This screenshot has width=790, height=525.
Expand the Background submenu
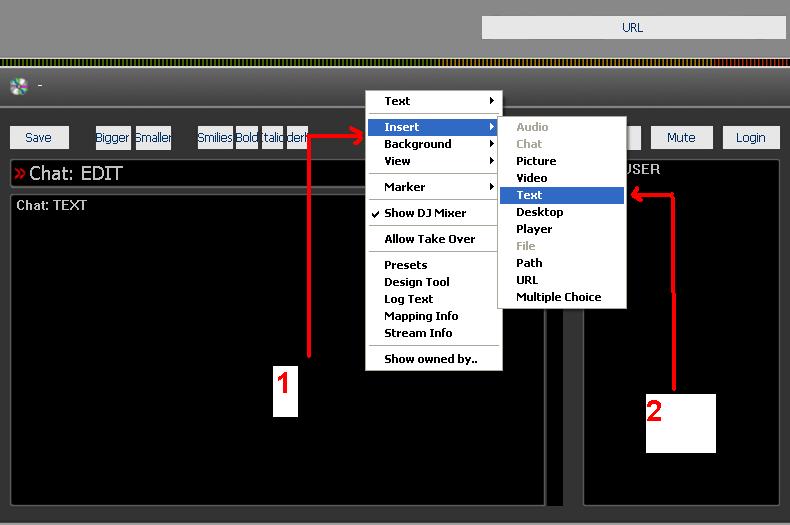pos(434,144)
